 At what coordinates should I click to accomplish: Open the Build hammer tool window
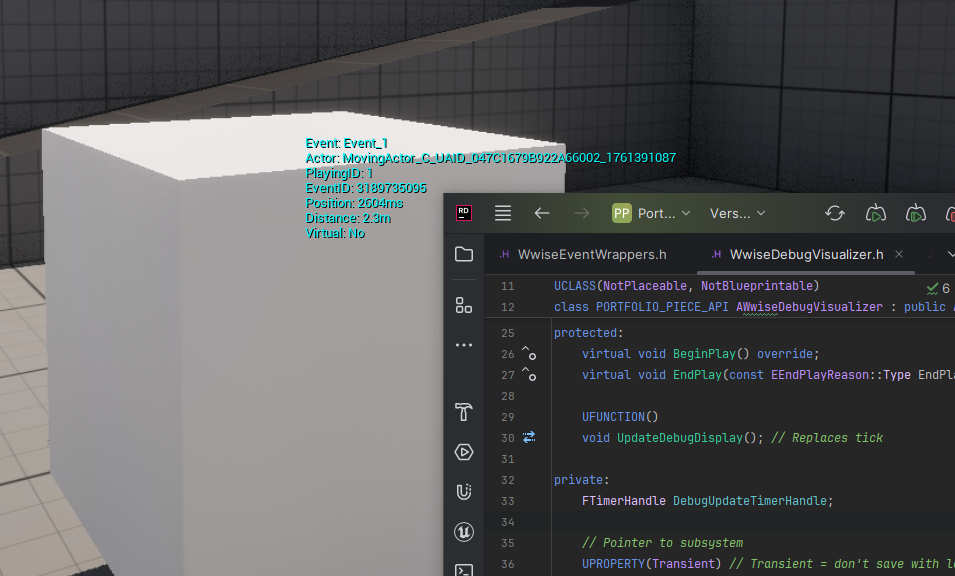pos(464,412)
